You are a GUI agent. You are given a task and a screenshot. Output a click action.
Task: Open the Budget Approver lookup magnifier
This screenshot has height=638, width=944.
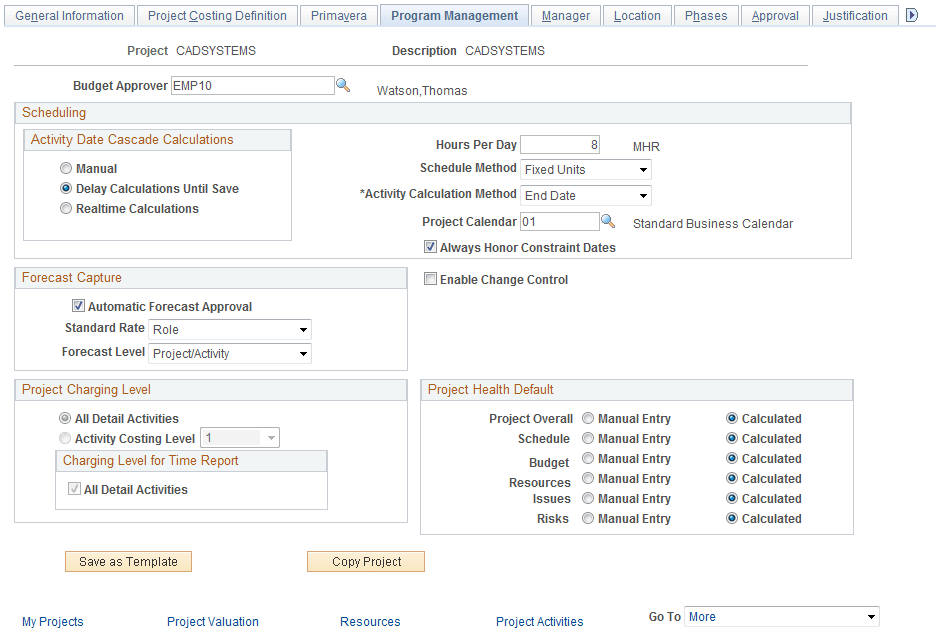[x=344, y=85]
